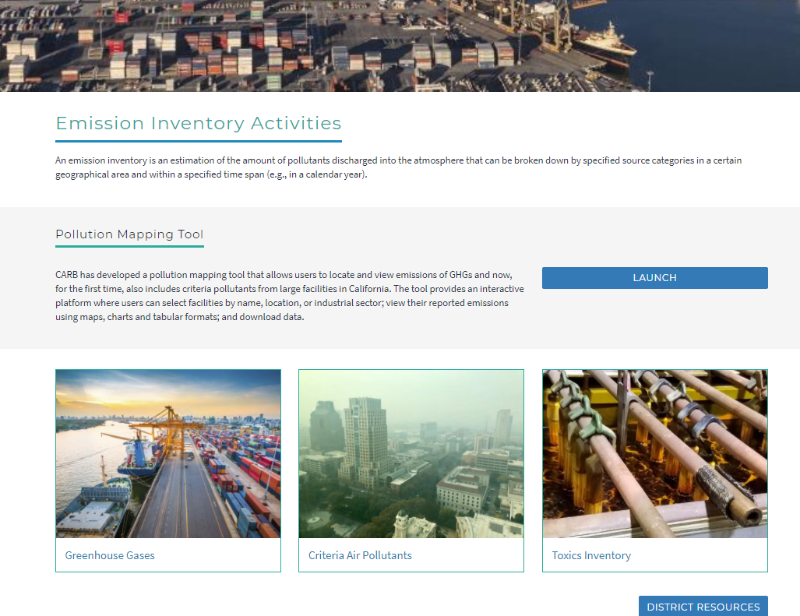Click the Emission Inventory Activities heading
This screenshot has width=800, height=616.
pos(198,124)
